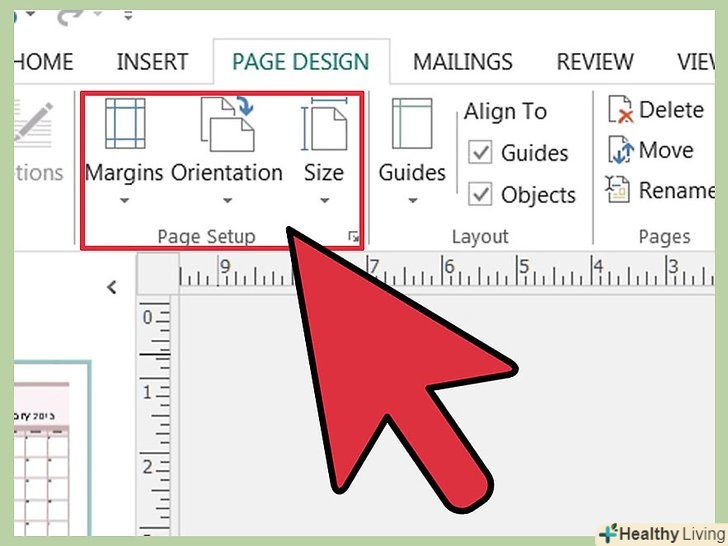Image resolution: width=728 pixels, height=546 pixels.
Task: Click the Orientation button label
Action: [227, 173]
